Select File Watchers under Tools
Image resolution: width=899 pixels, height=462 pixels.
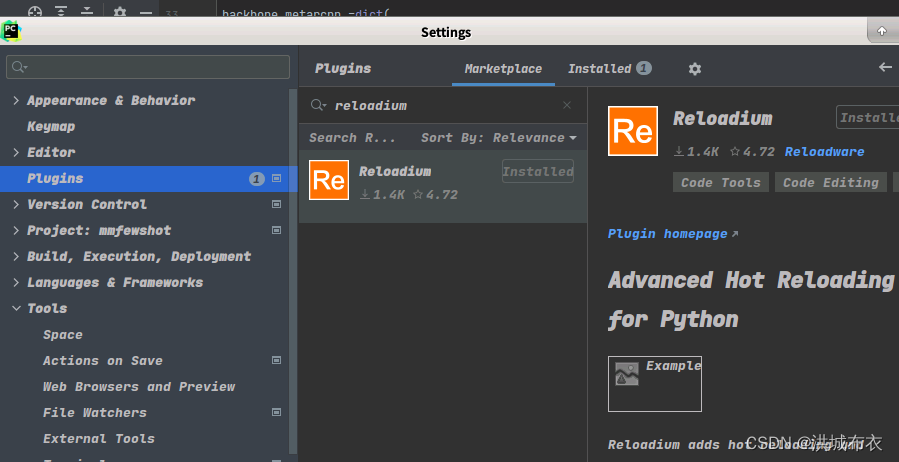pyautogui.click(x=95, y=412)
